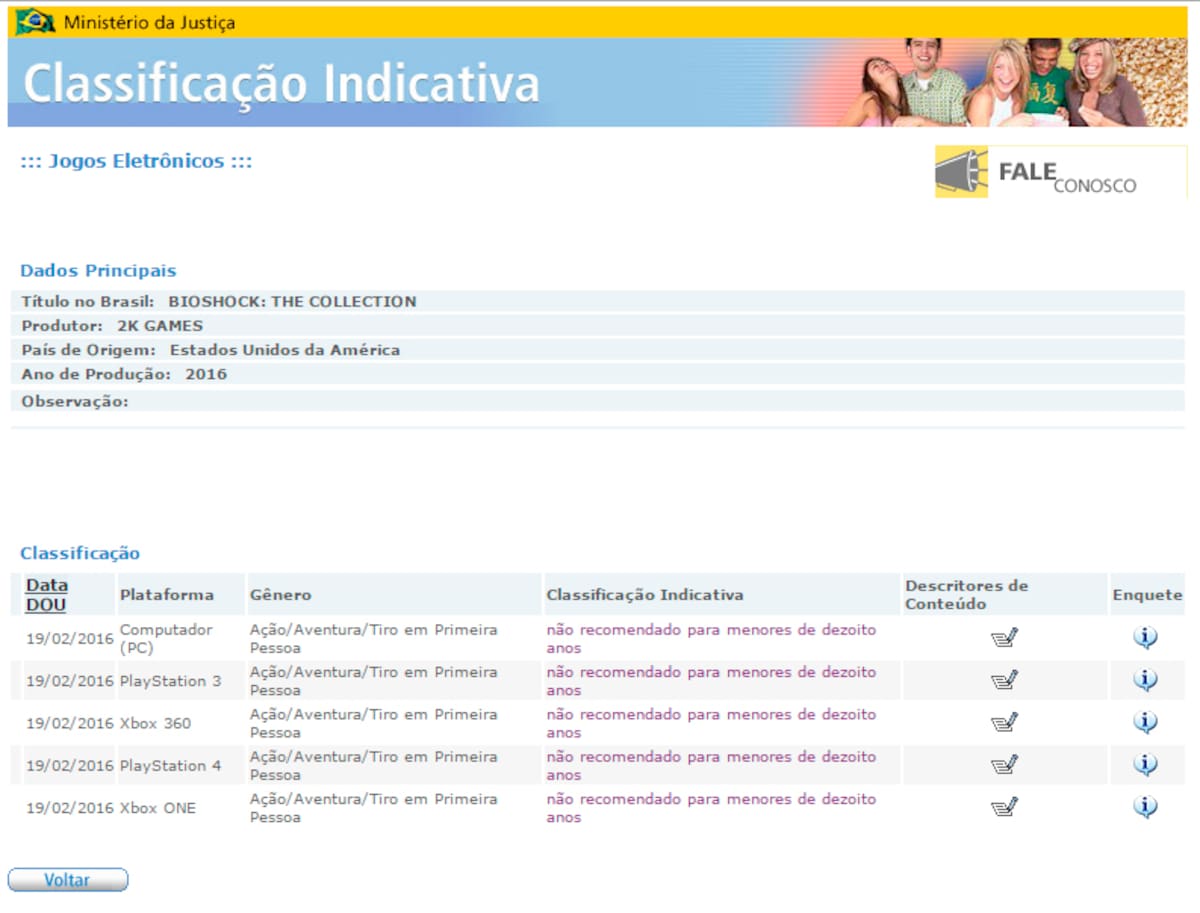Click the Jogos Eletrônicos section heading

(x=136, y=161)
